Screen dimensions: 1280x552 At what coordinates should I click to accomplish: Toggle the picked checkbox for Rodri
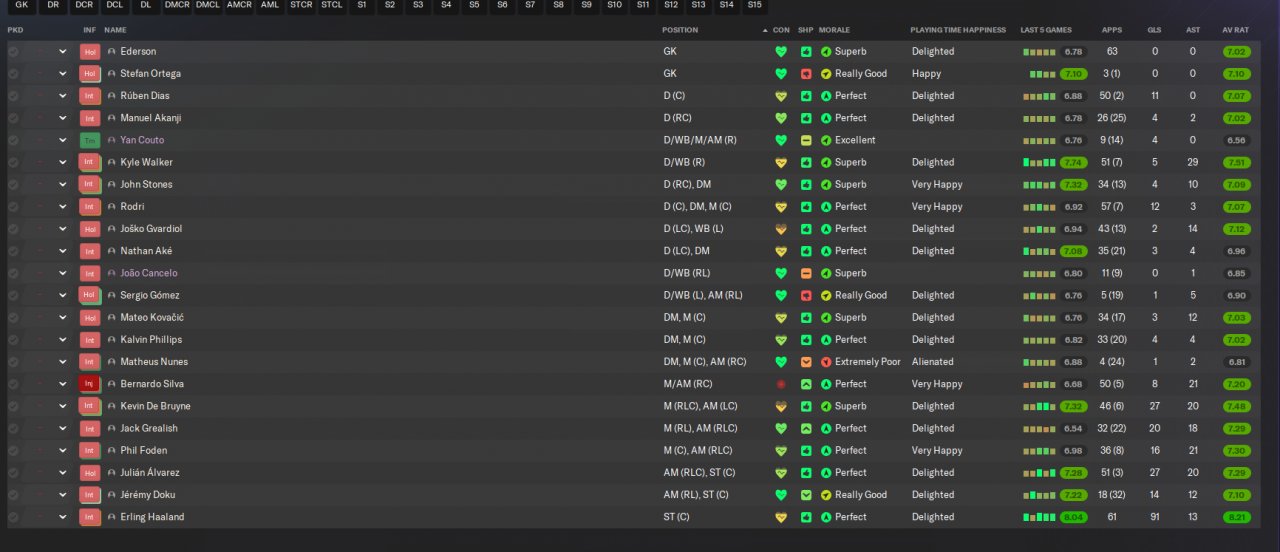pyautogui.click(x=13, y=207)
